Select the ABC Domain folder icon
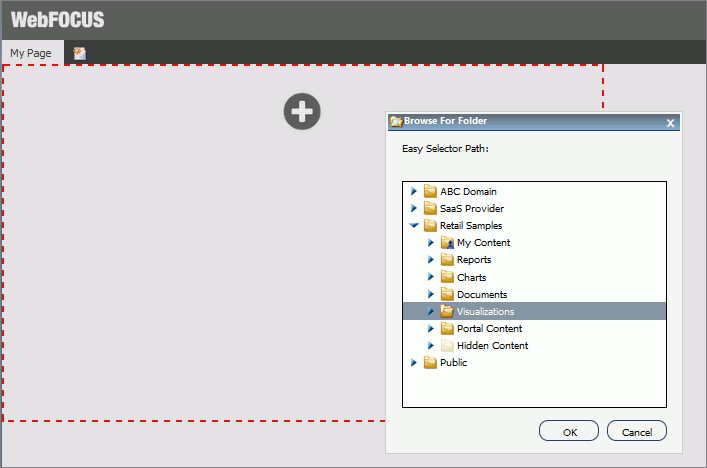The image size is (707, 468). [x=430, y=191]
